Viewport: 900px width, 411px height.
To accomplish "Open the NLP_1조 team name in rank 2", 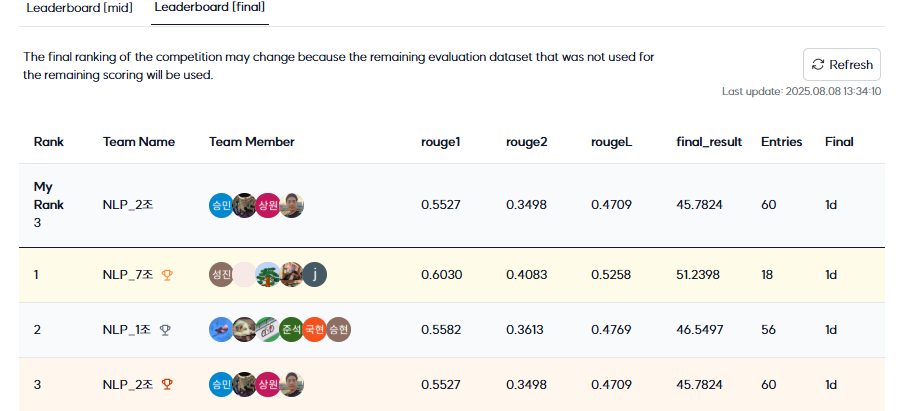I will [x=127, y=330].
